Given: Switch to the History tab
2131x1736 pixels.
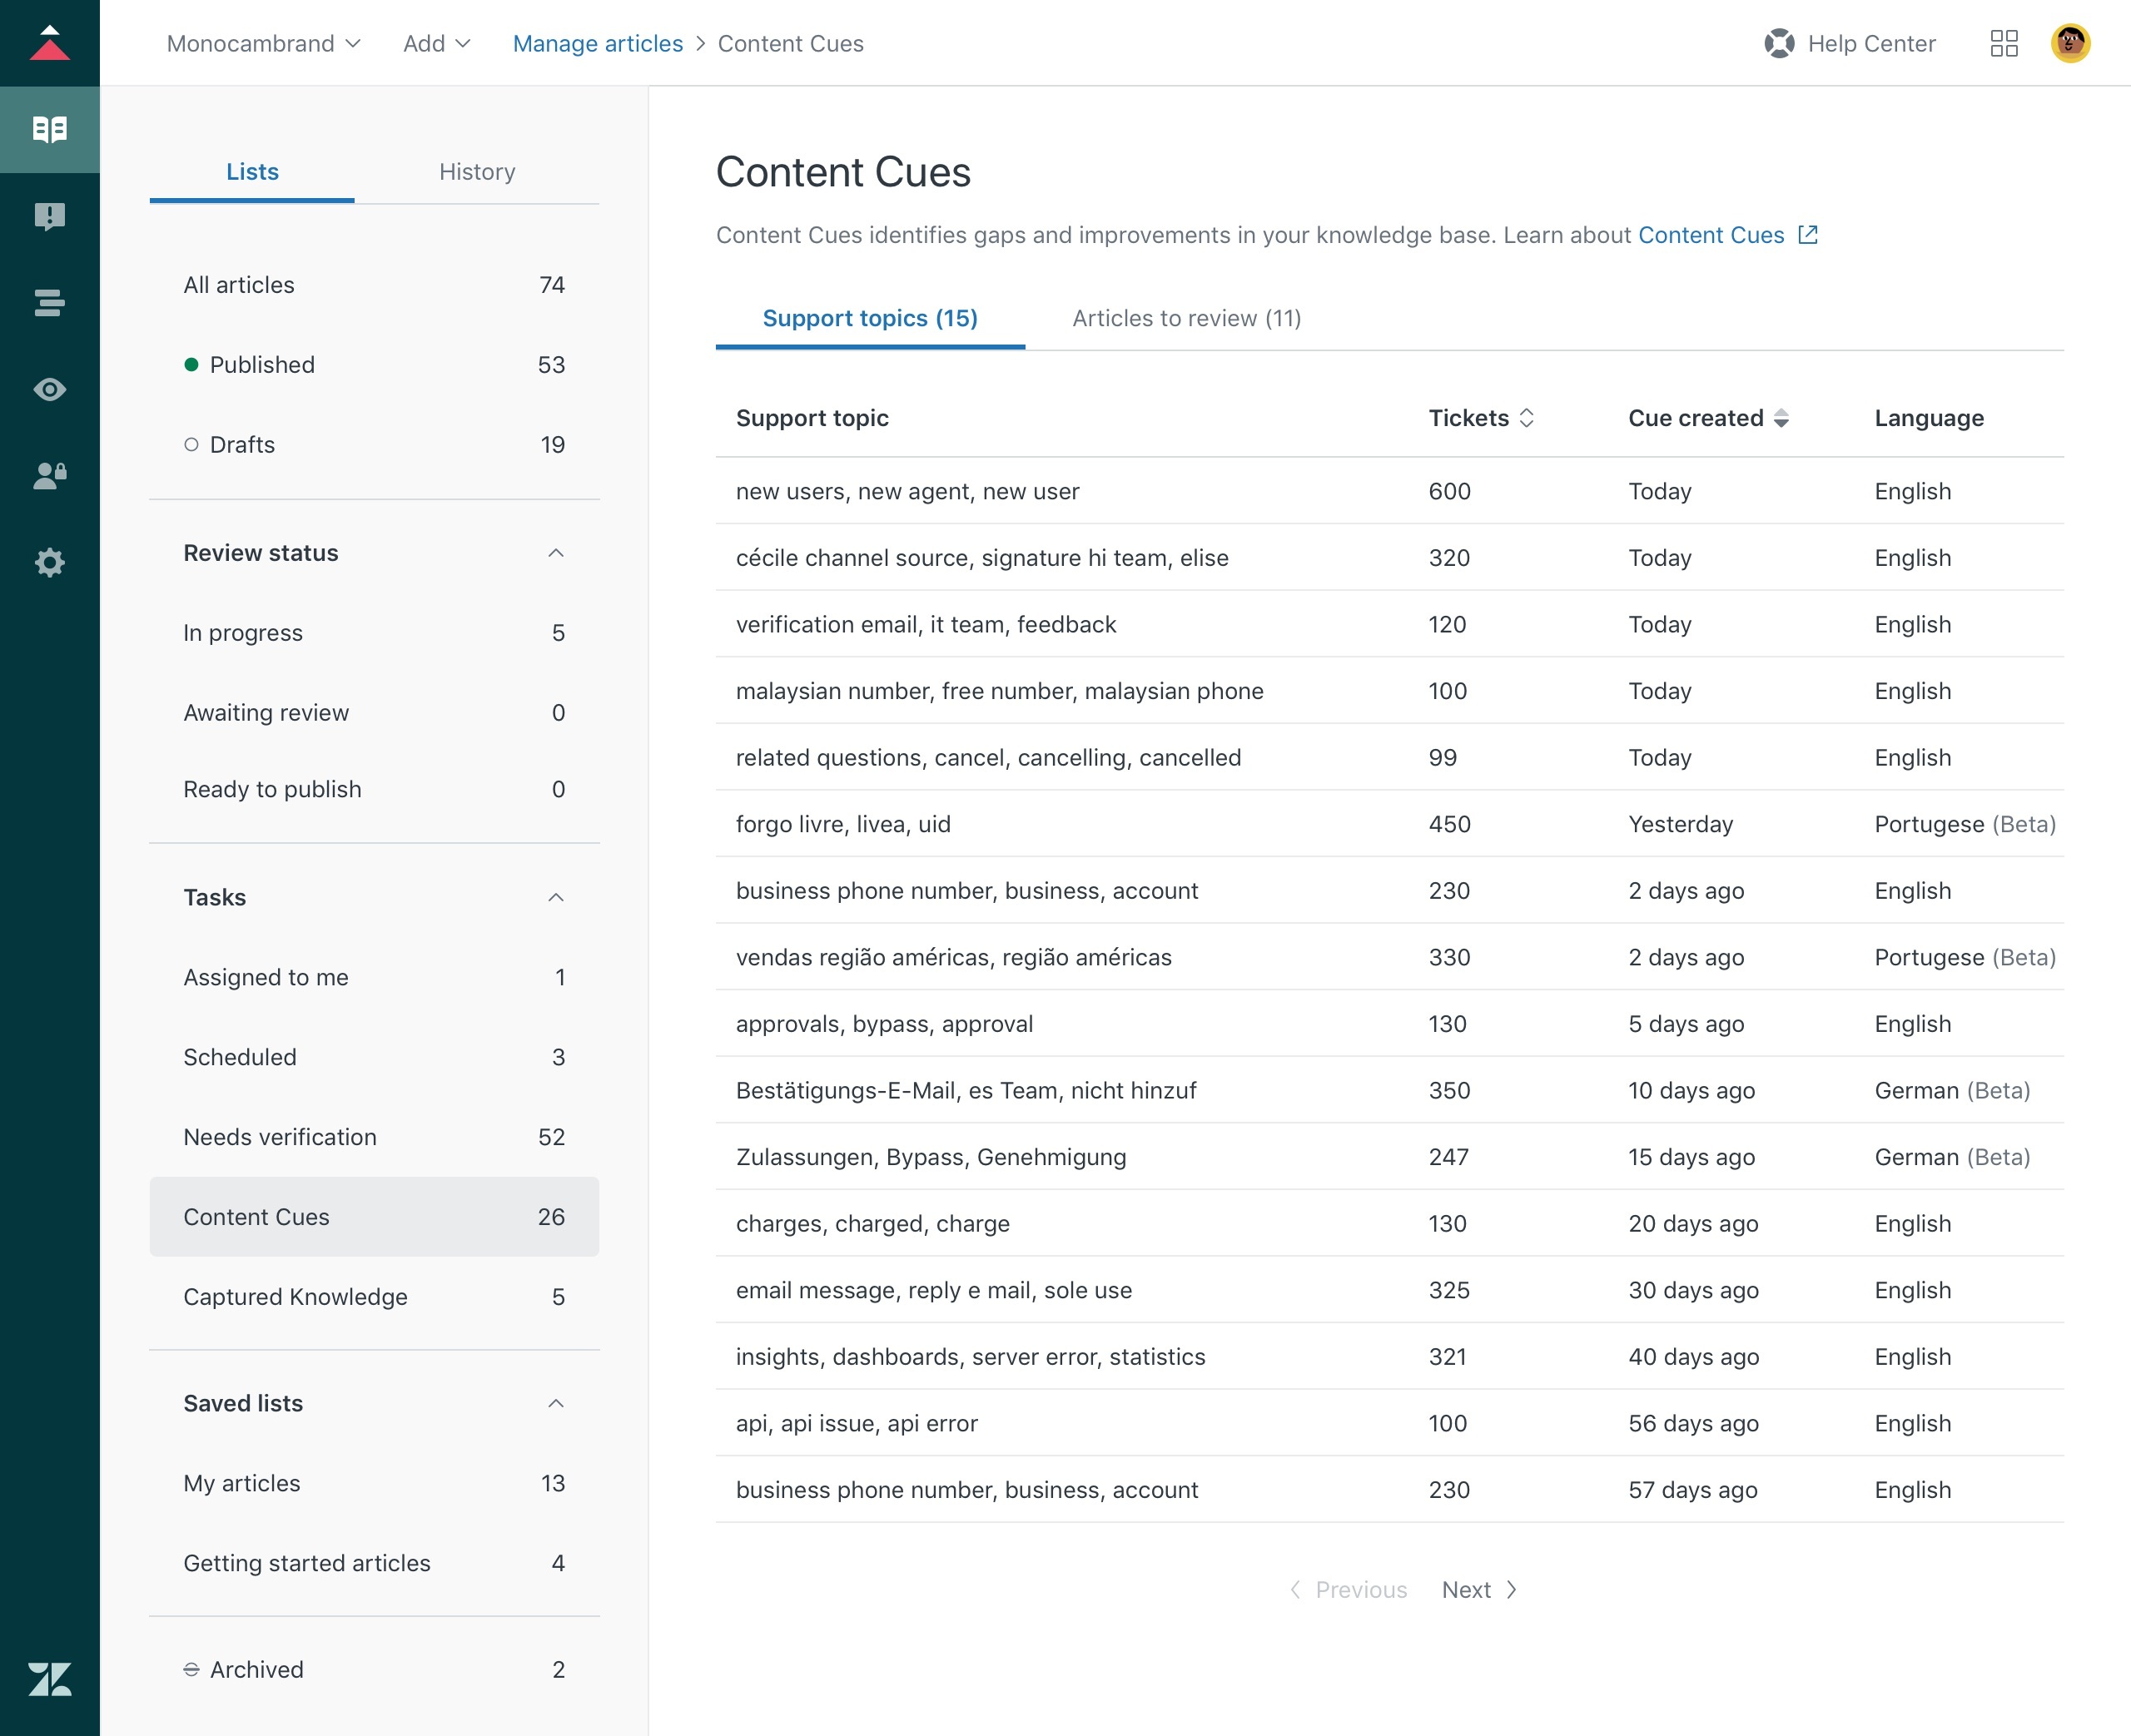Looking at the screenshot, I should coord(474,171).
